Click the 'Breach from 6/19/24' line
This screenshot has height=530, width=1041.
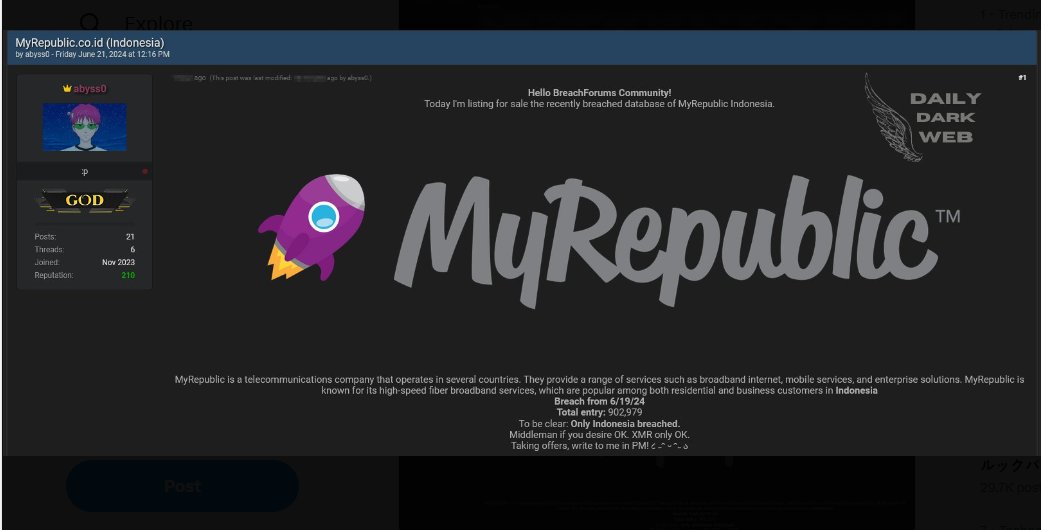[x=600, y=401]
